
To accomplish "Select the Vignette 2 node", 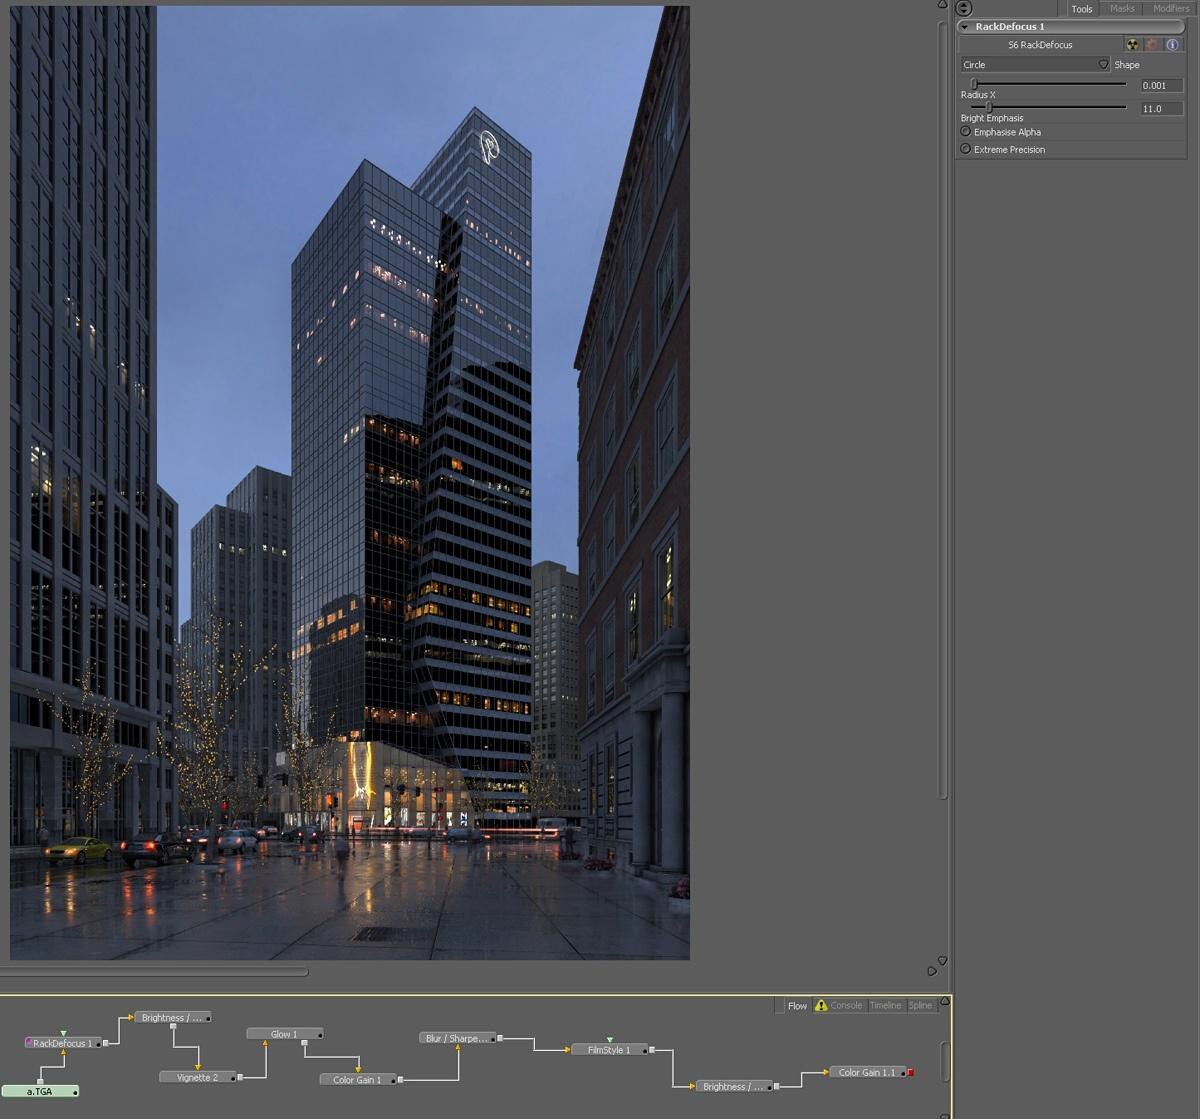I will pyautogui.click(x=197, y=1078).
